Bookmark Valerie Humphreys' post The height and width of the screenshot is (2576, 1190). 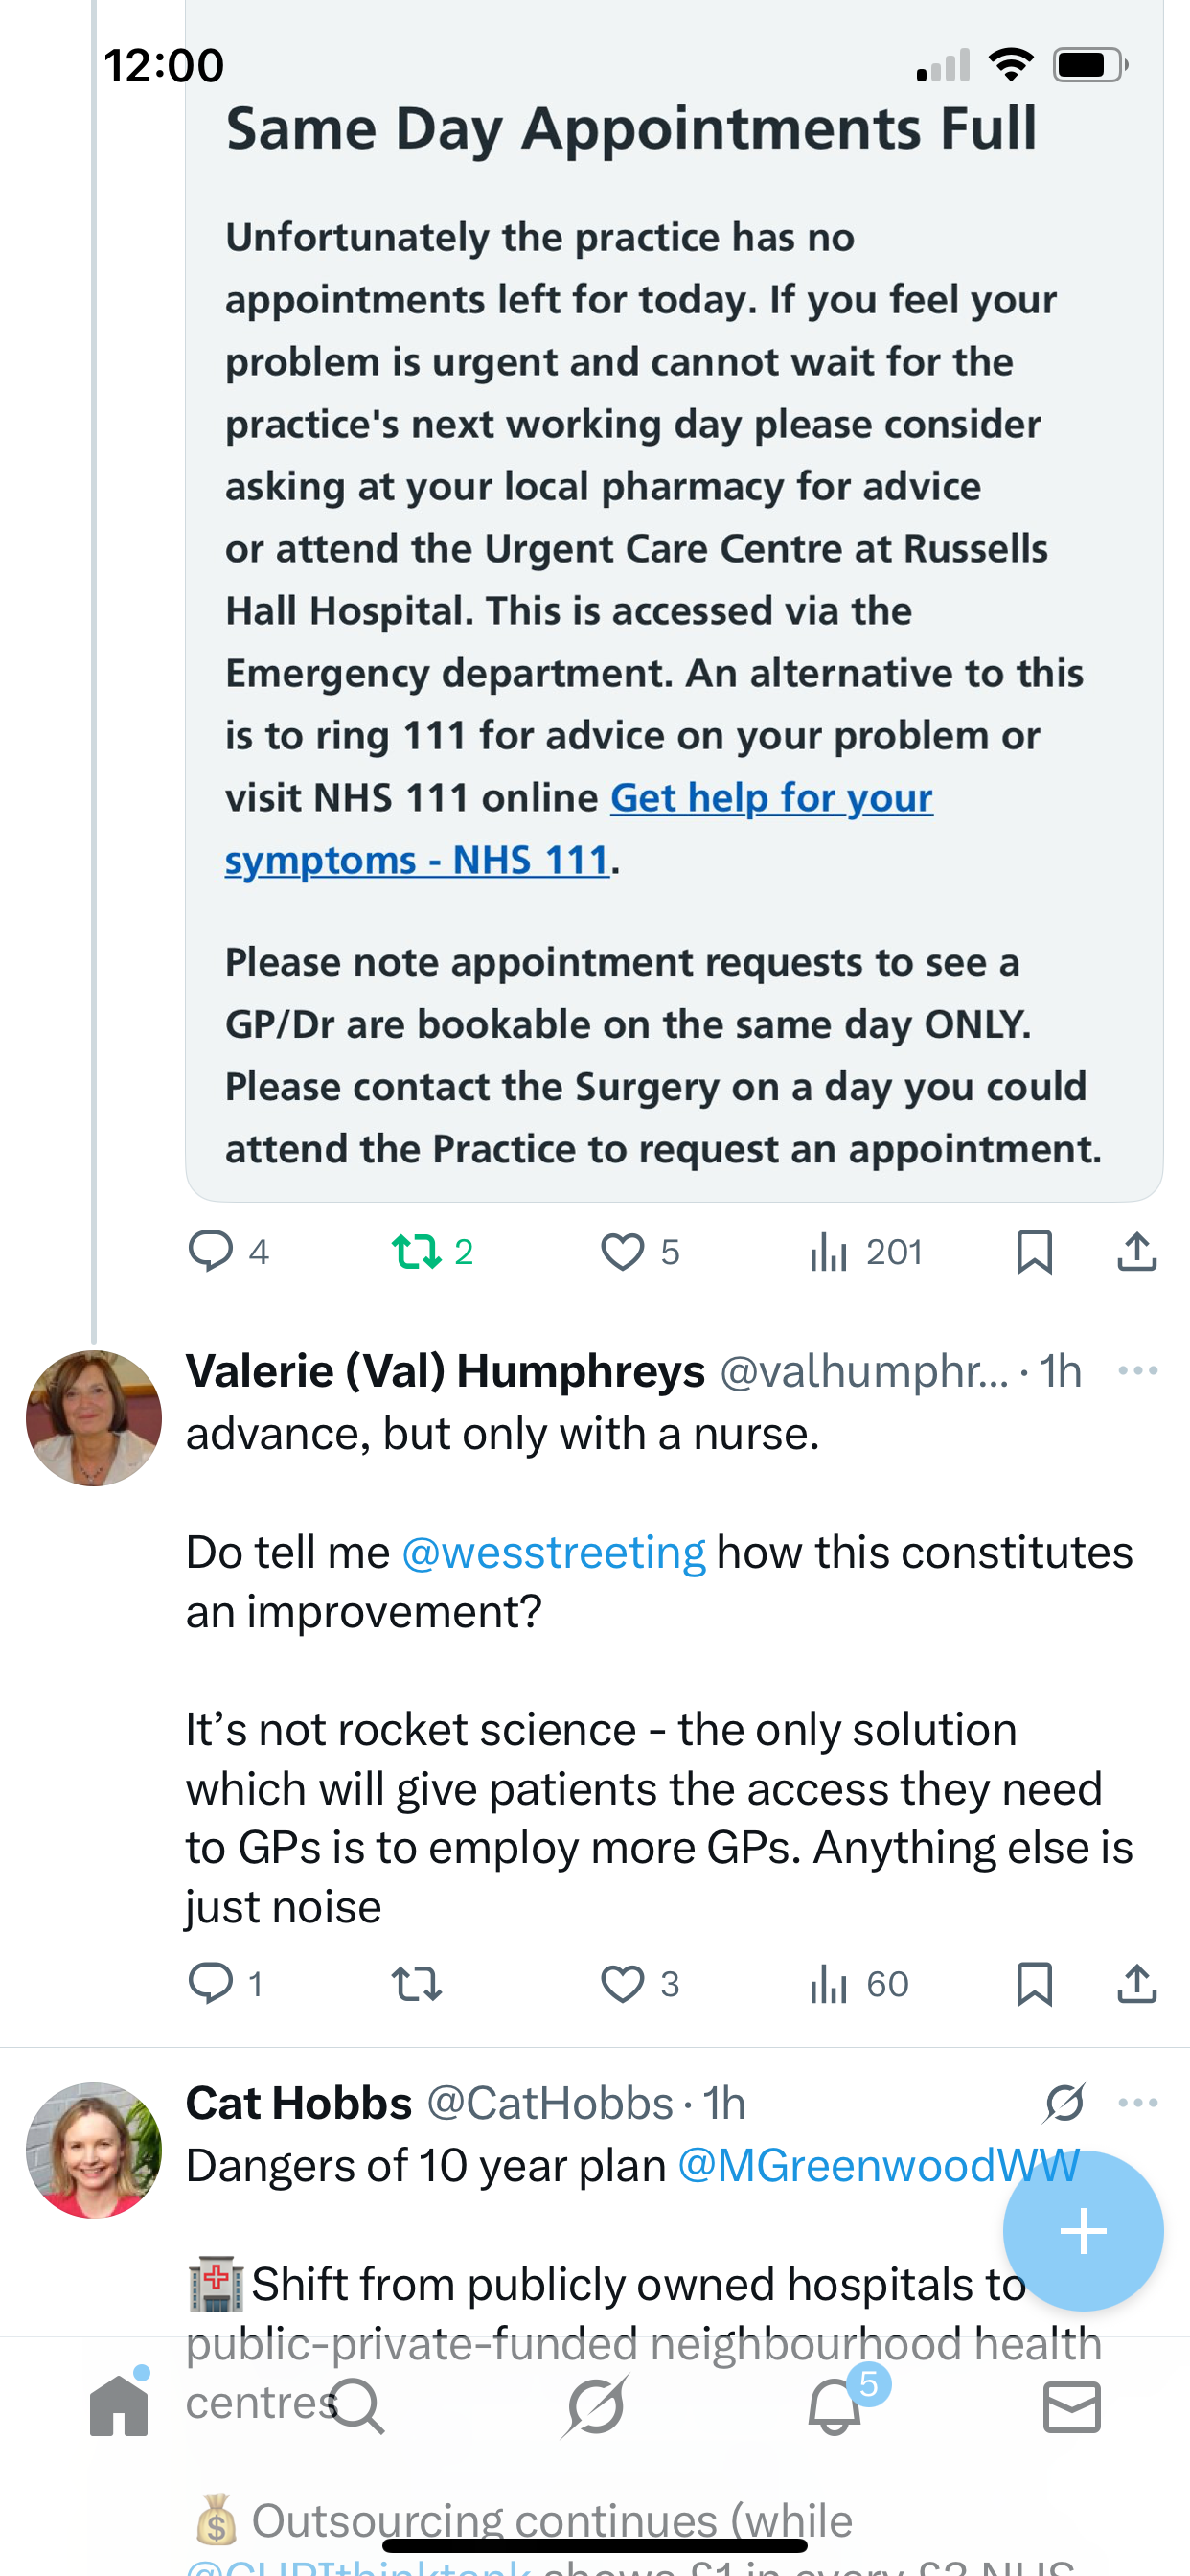pos(1034,1983)
